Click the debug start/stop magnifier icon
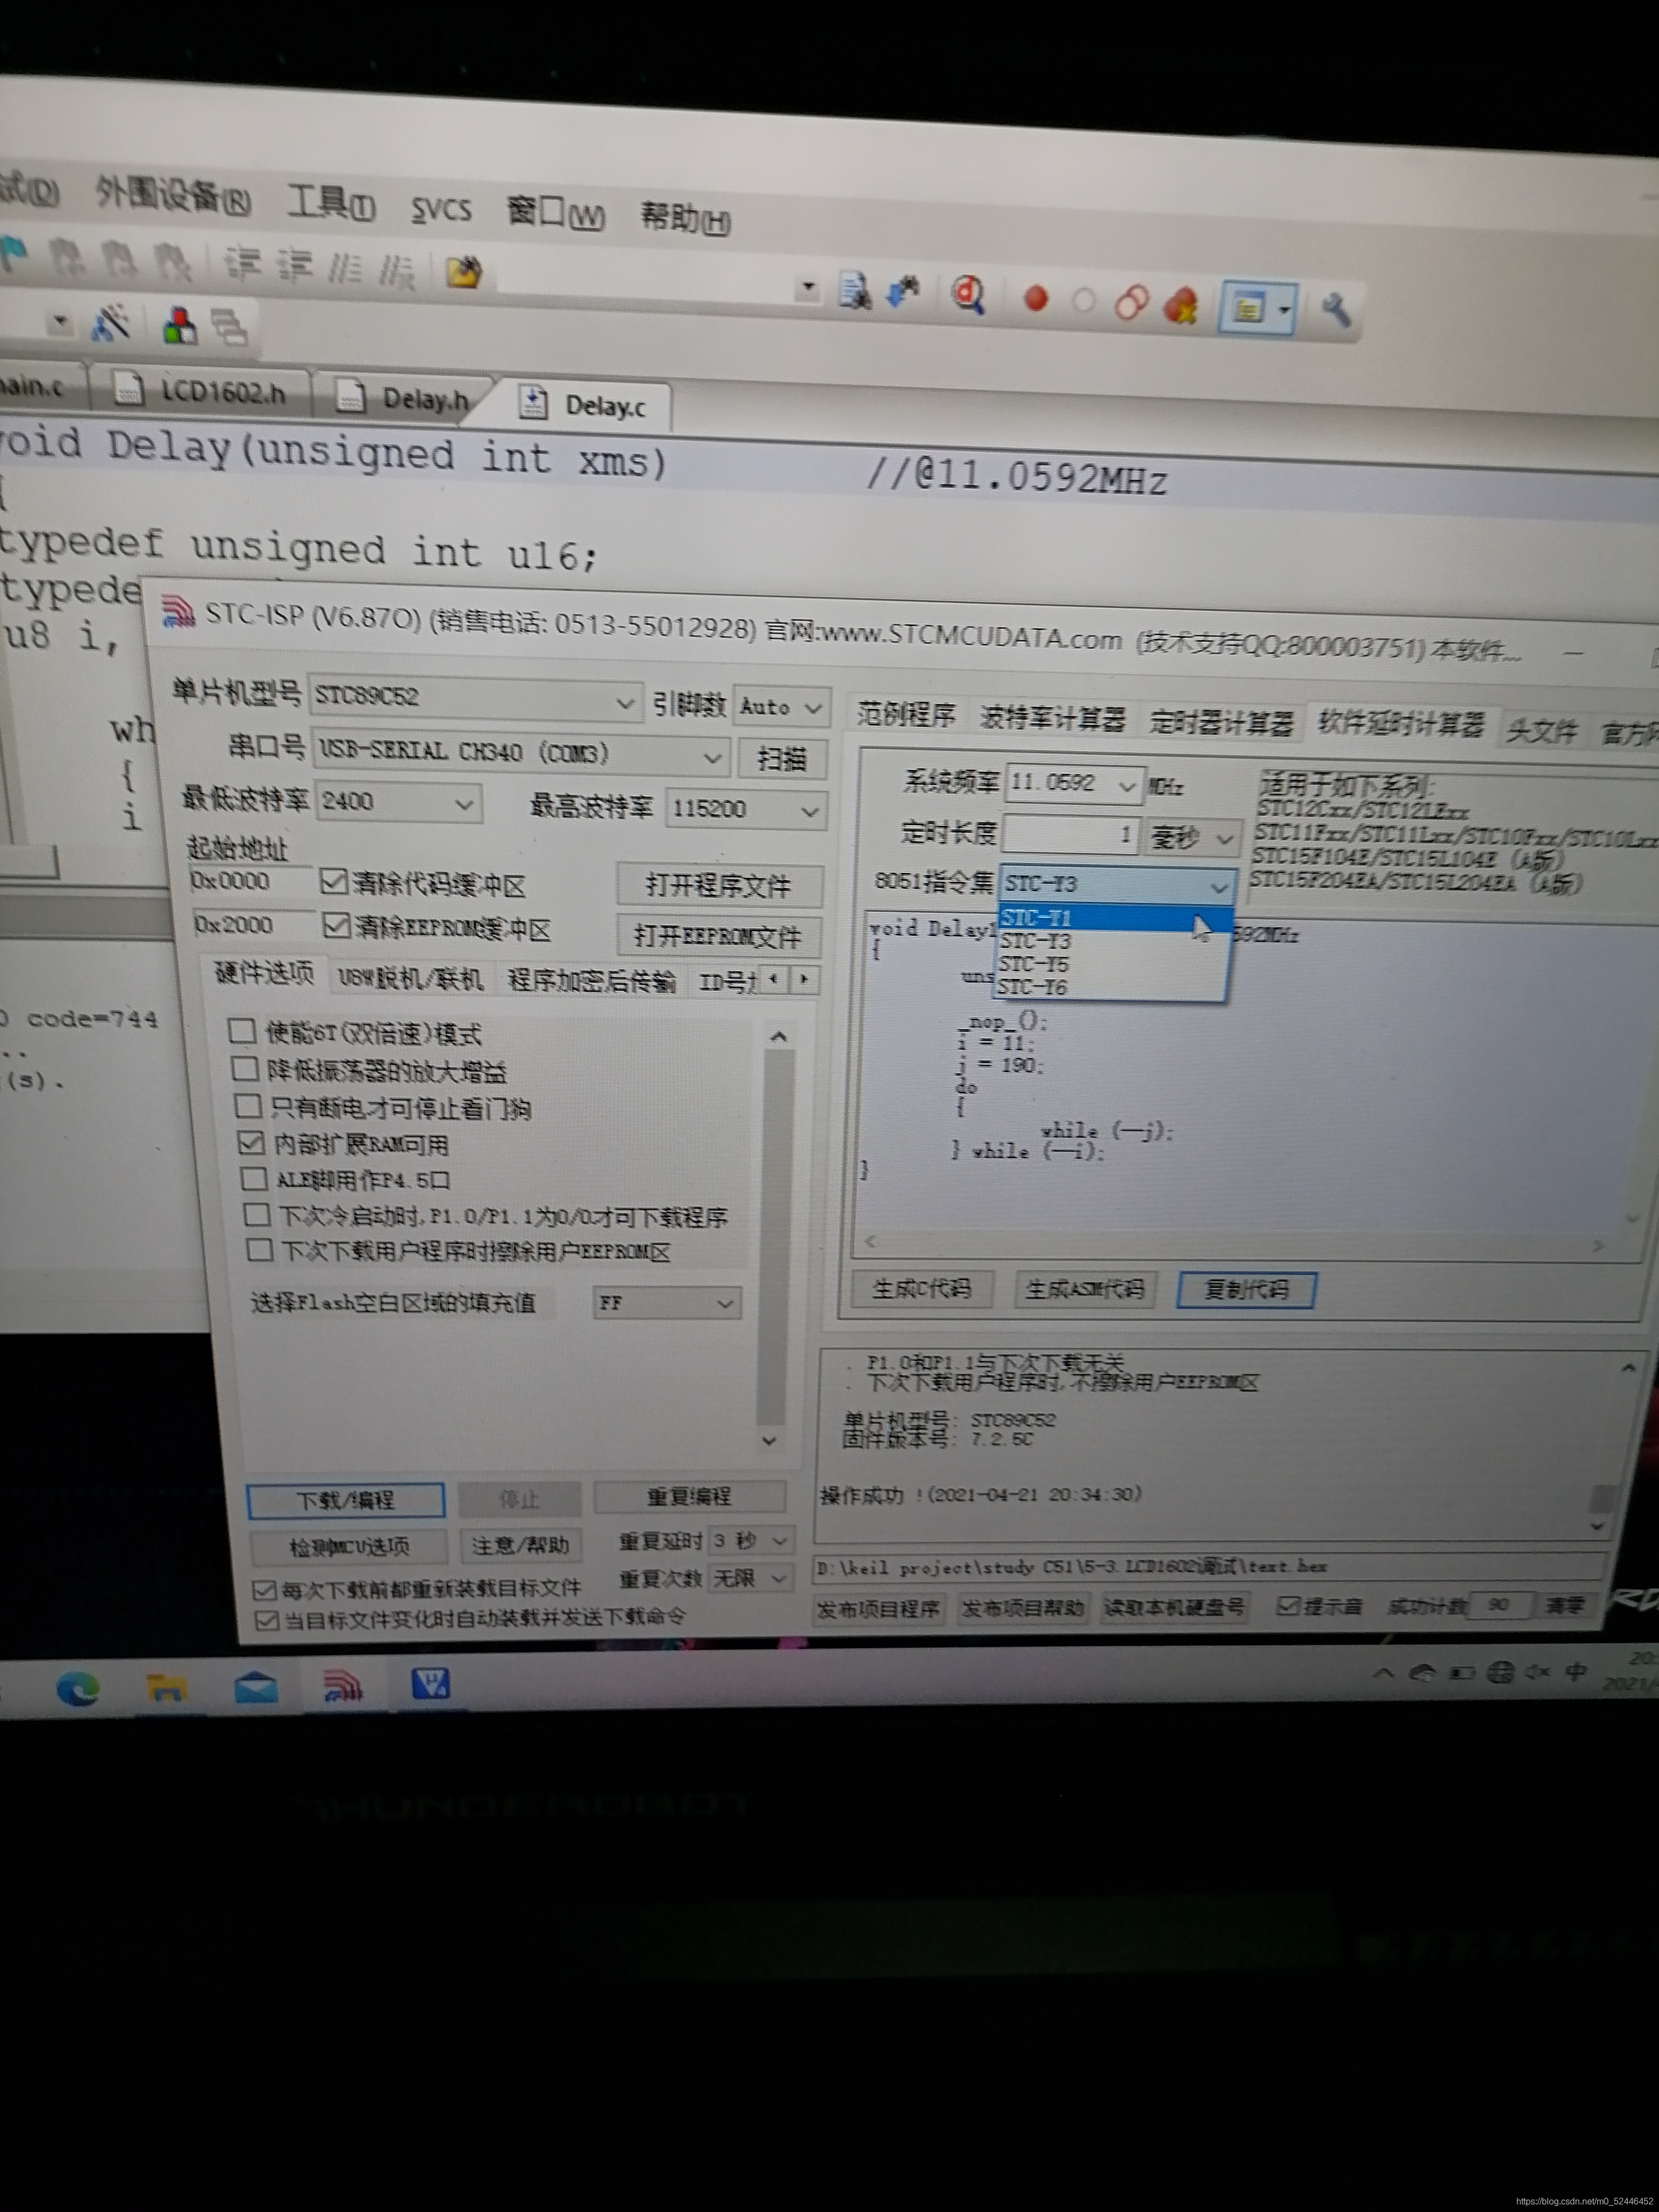Viewport: 1659px width, 2212px height. (x=968, y=294)
